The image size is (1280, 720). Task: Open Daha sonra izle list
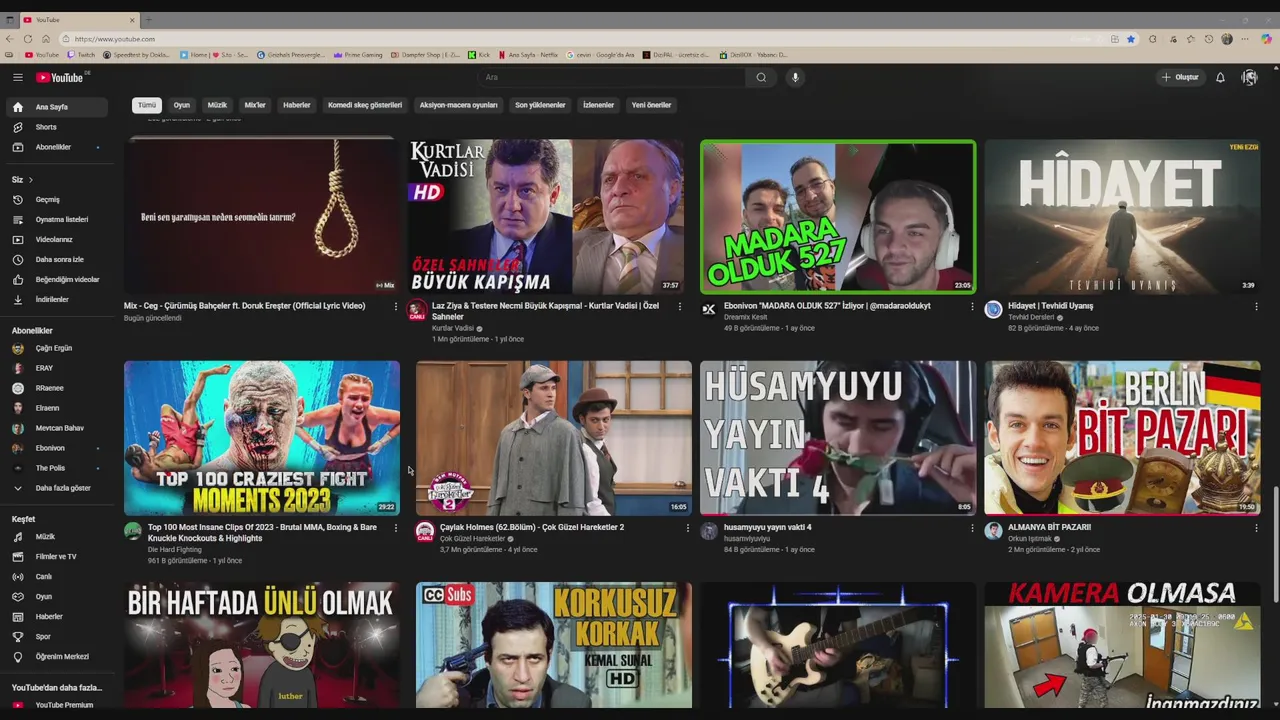pyautogui.click(x=58, y=259)
